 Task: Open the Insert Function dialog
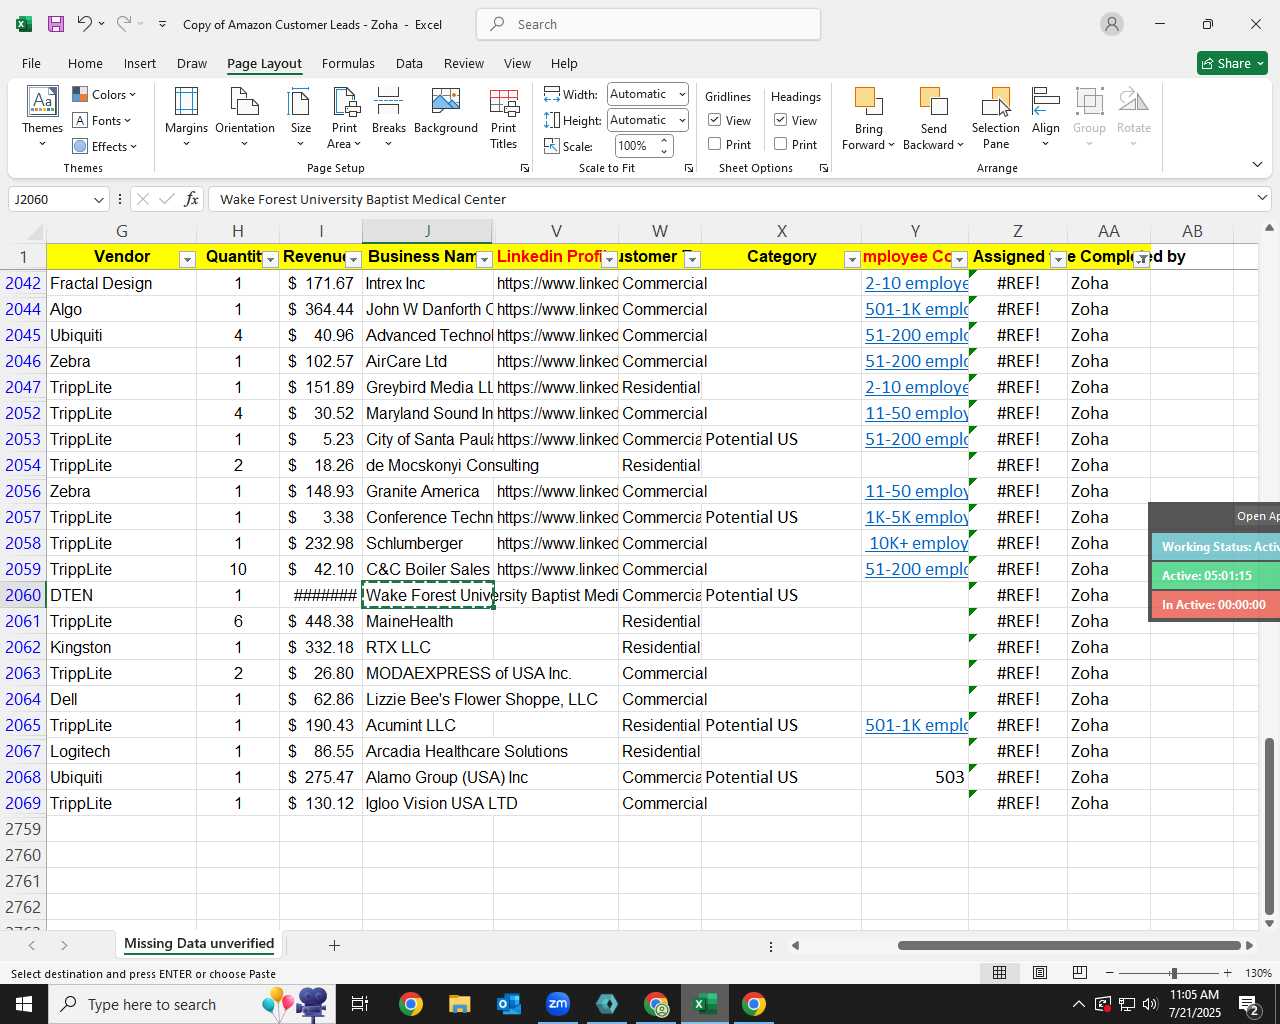[191, 199]
